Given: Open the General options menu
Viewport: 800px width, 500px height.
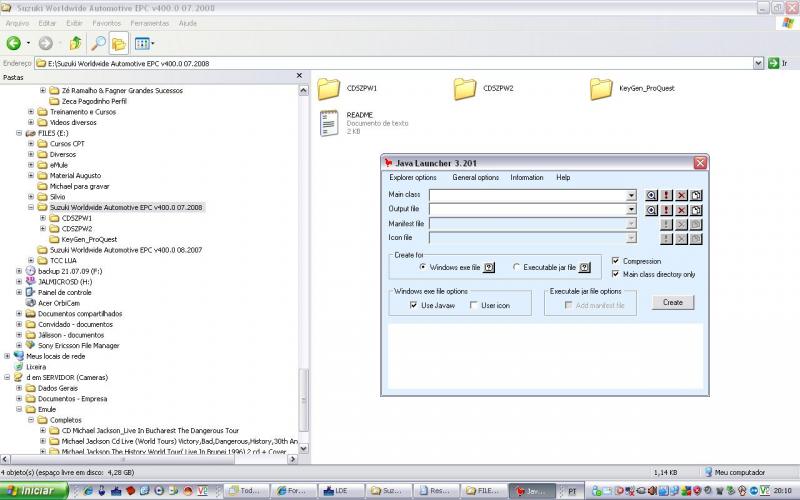Looking at the screenshot, I should pos(476,178).
